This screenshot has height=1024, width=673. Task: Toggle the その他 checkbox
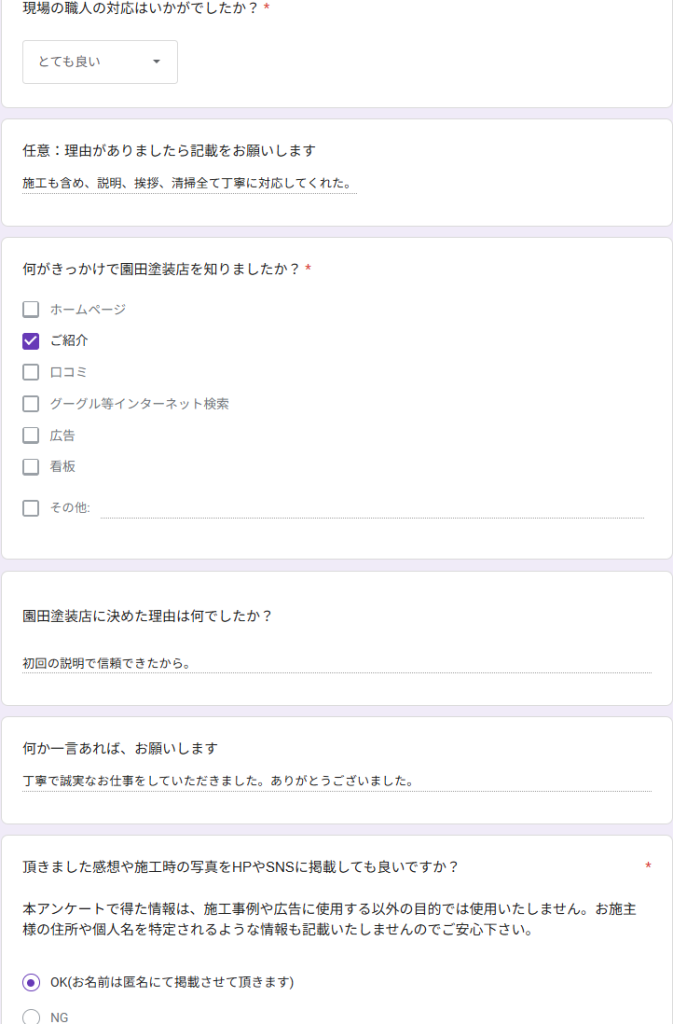[31, 508]
